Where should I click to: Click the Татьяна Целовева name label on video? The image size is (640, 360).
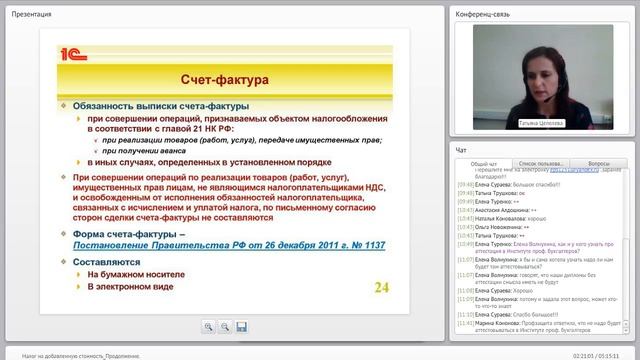pyautogui.click(x=542, y=123)
